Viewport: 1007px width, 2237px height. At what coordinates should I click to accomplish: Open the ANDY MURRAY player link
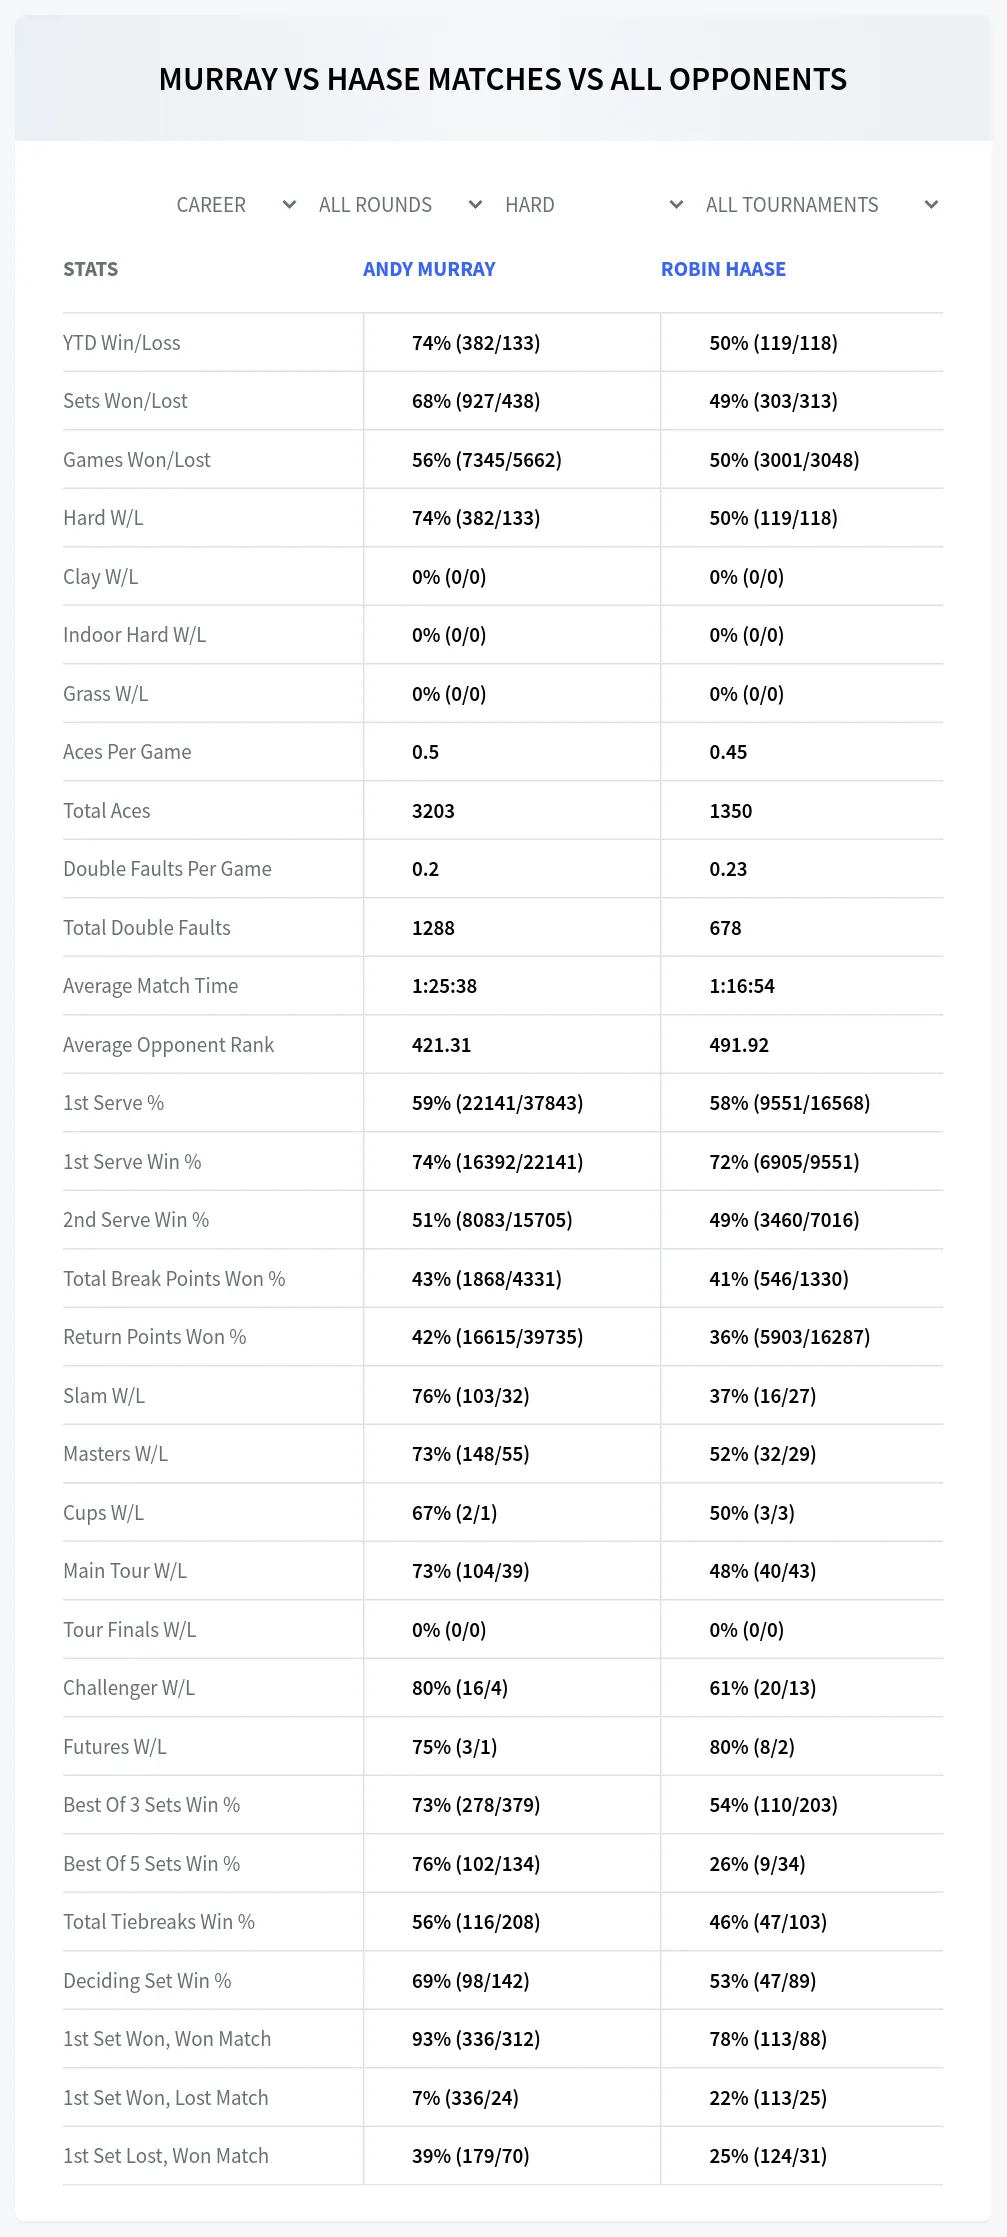[x=429, y=269]
